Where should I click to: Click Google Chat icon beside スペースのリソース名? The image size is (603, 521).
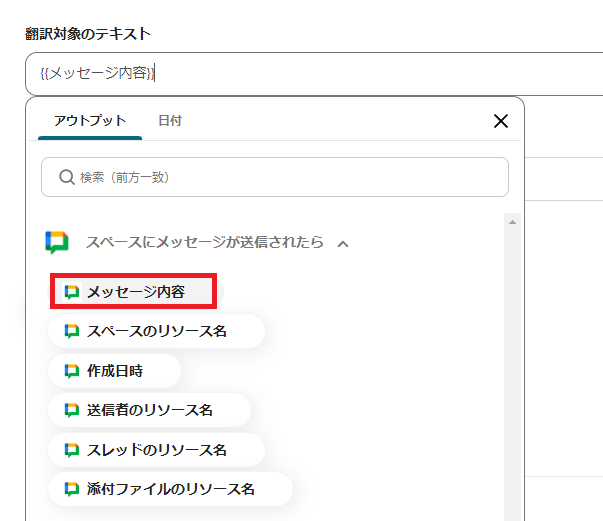[x=72, y=331]
